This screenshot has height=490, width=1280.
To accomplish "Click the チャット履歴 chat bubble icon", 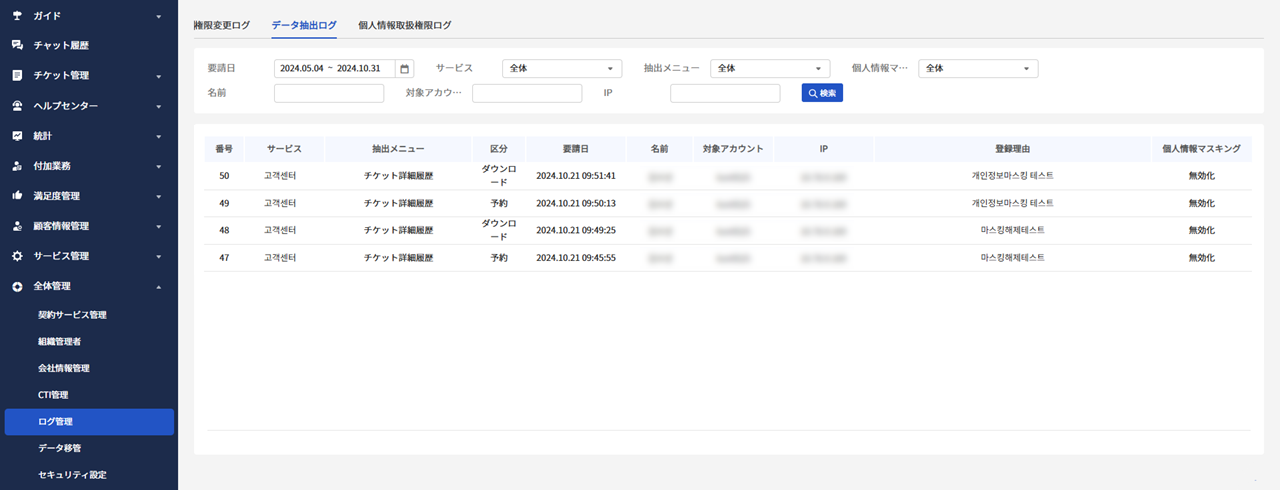I will click(x=17, y=46).
